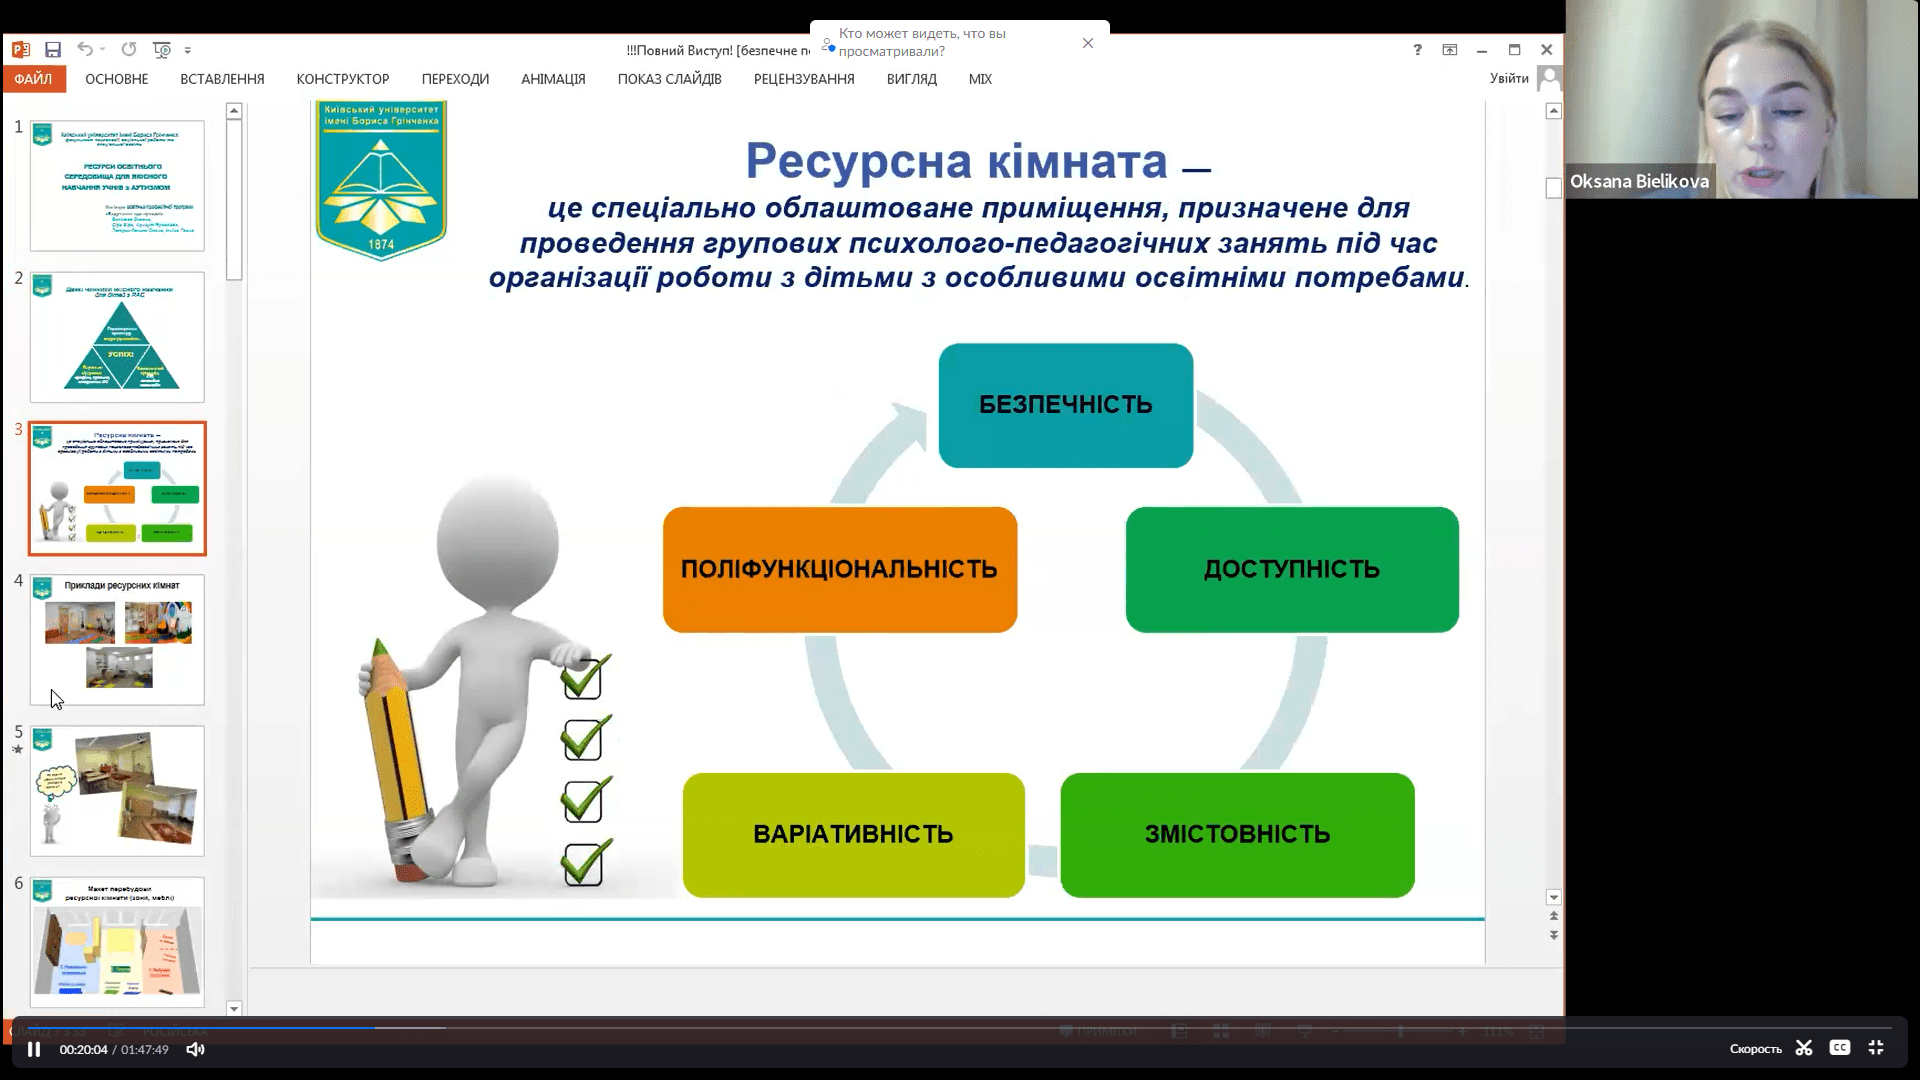Dismiss the viewing notification popup
The image size is (1920, 1080).
(x=1088, y=43)
